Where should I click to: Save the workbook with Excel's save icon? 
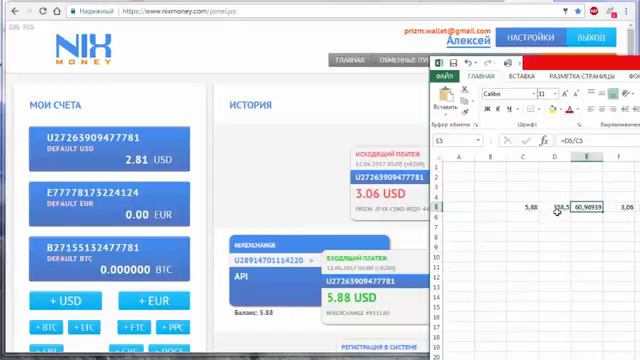click(x=453, y=63)
